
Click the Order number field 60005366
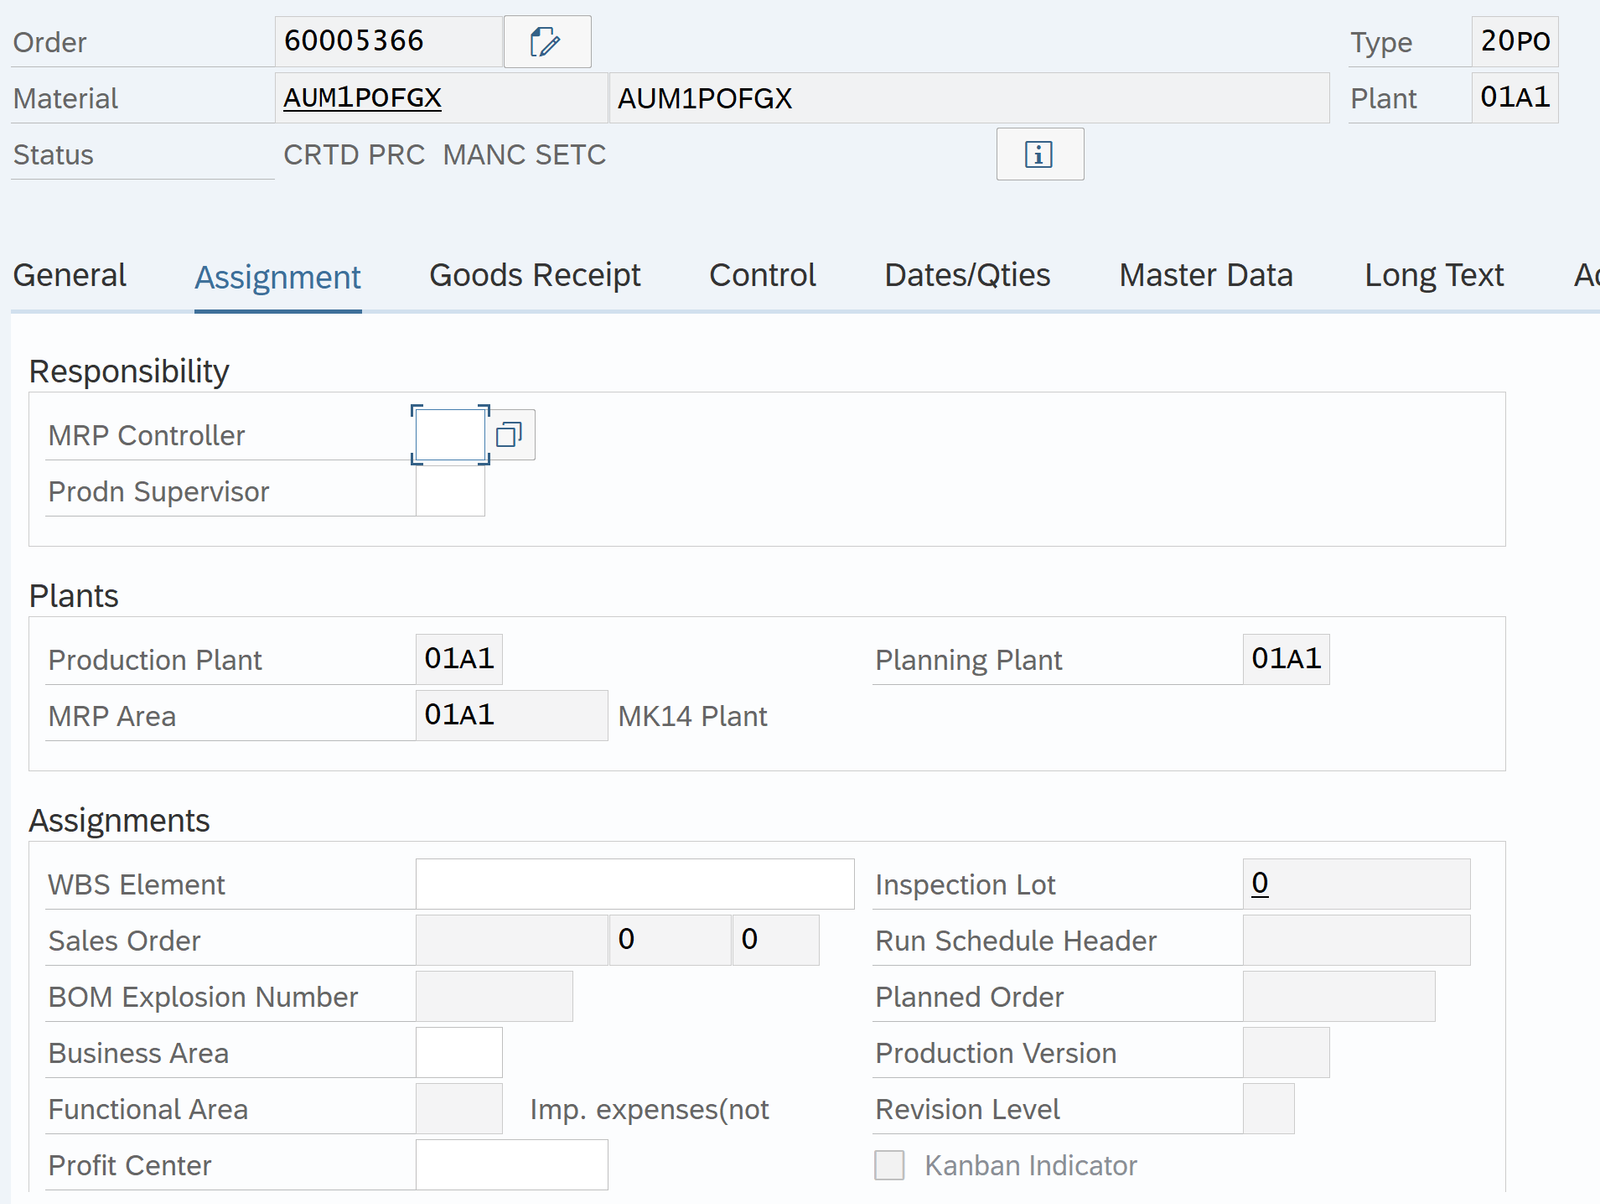(x=388, y=42)
